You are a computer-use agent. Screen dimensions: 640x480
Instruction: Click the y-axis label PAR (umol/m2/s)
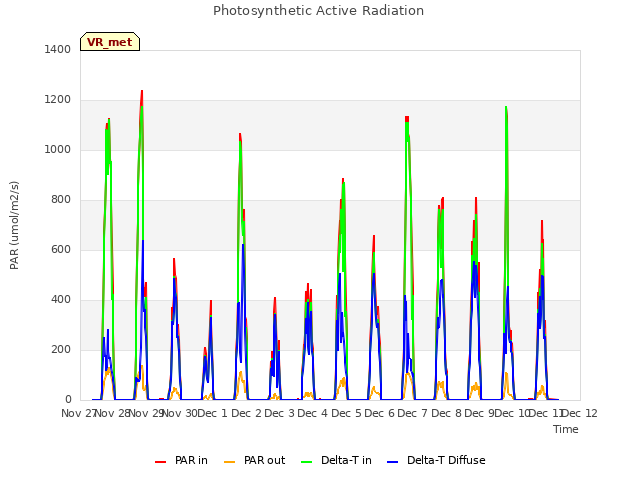point(14,225)
